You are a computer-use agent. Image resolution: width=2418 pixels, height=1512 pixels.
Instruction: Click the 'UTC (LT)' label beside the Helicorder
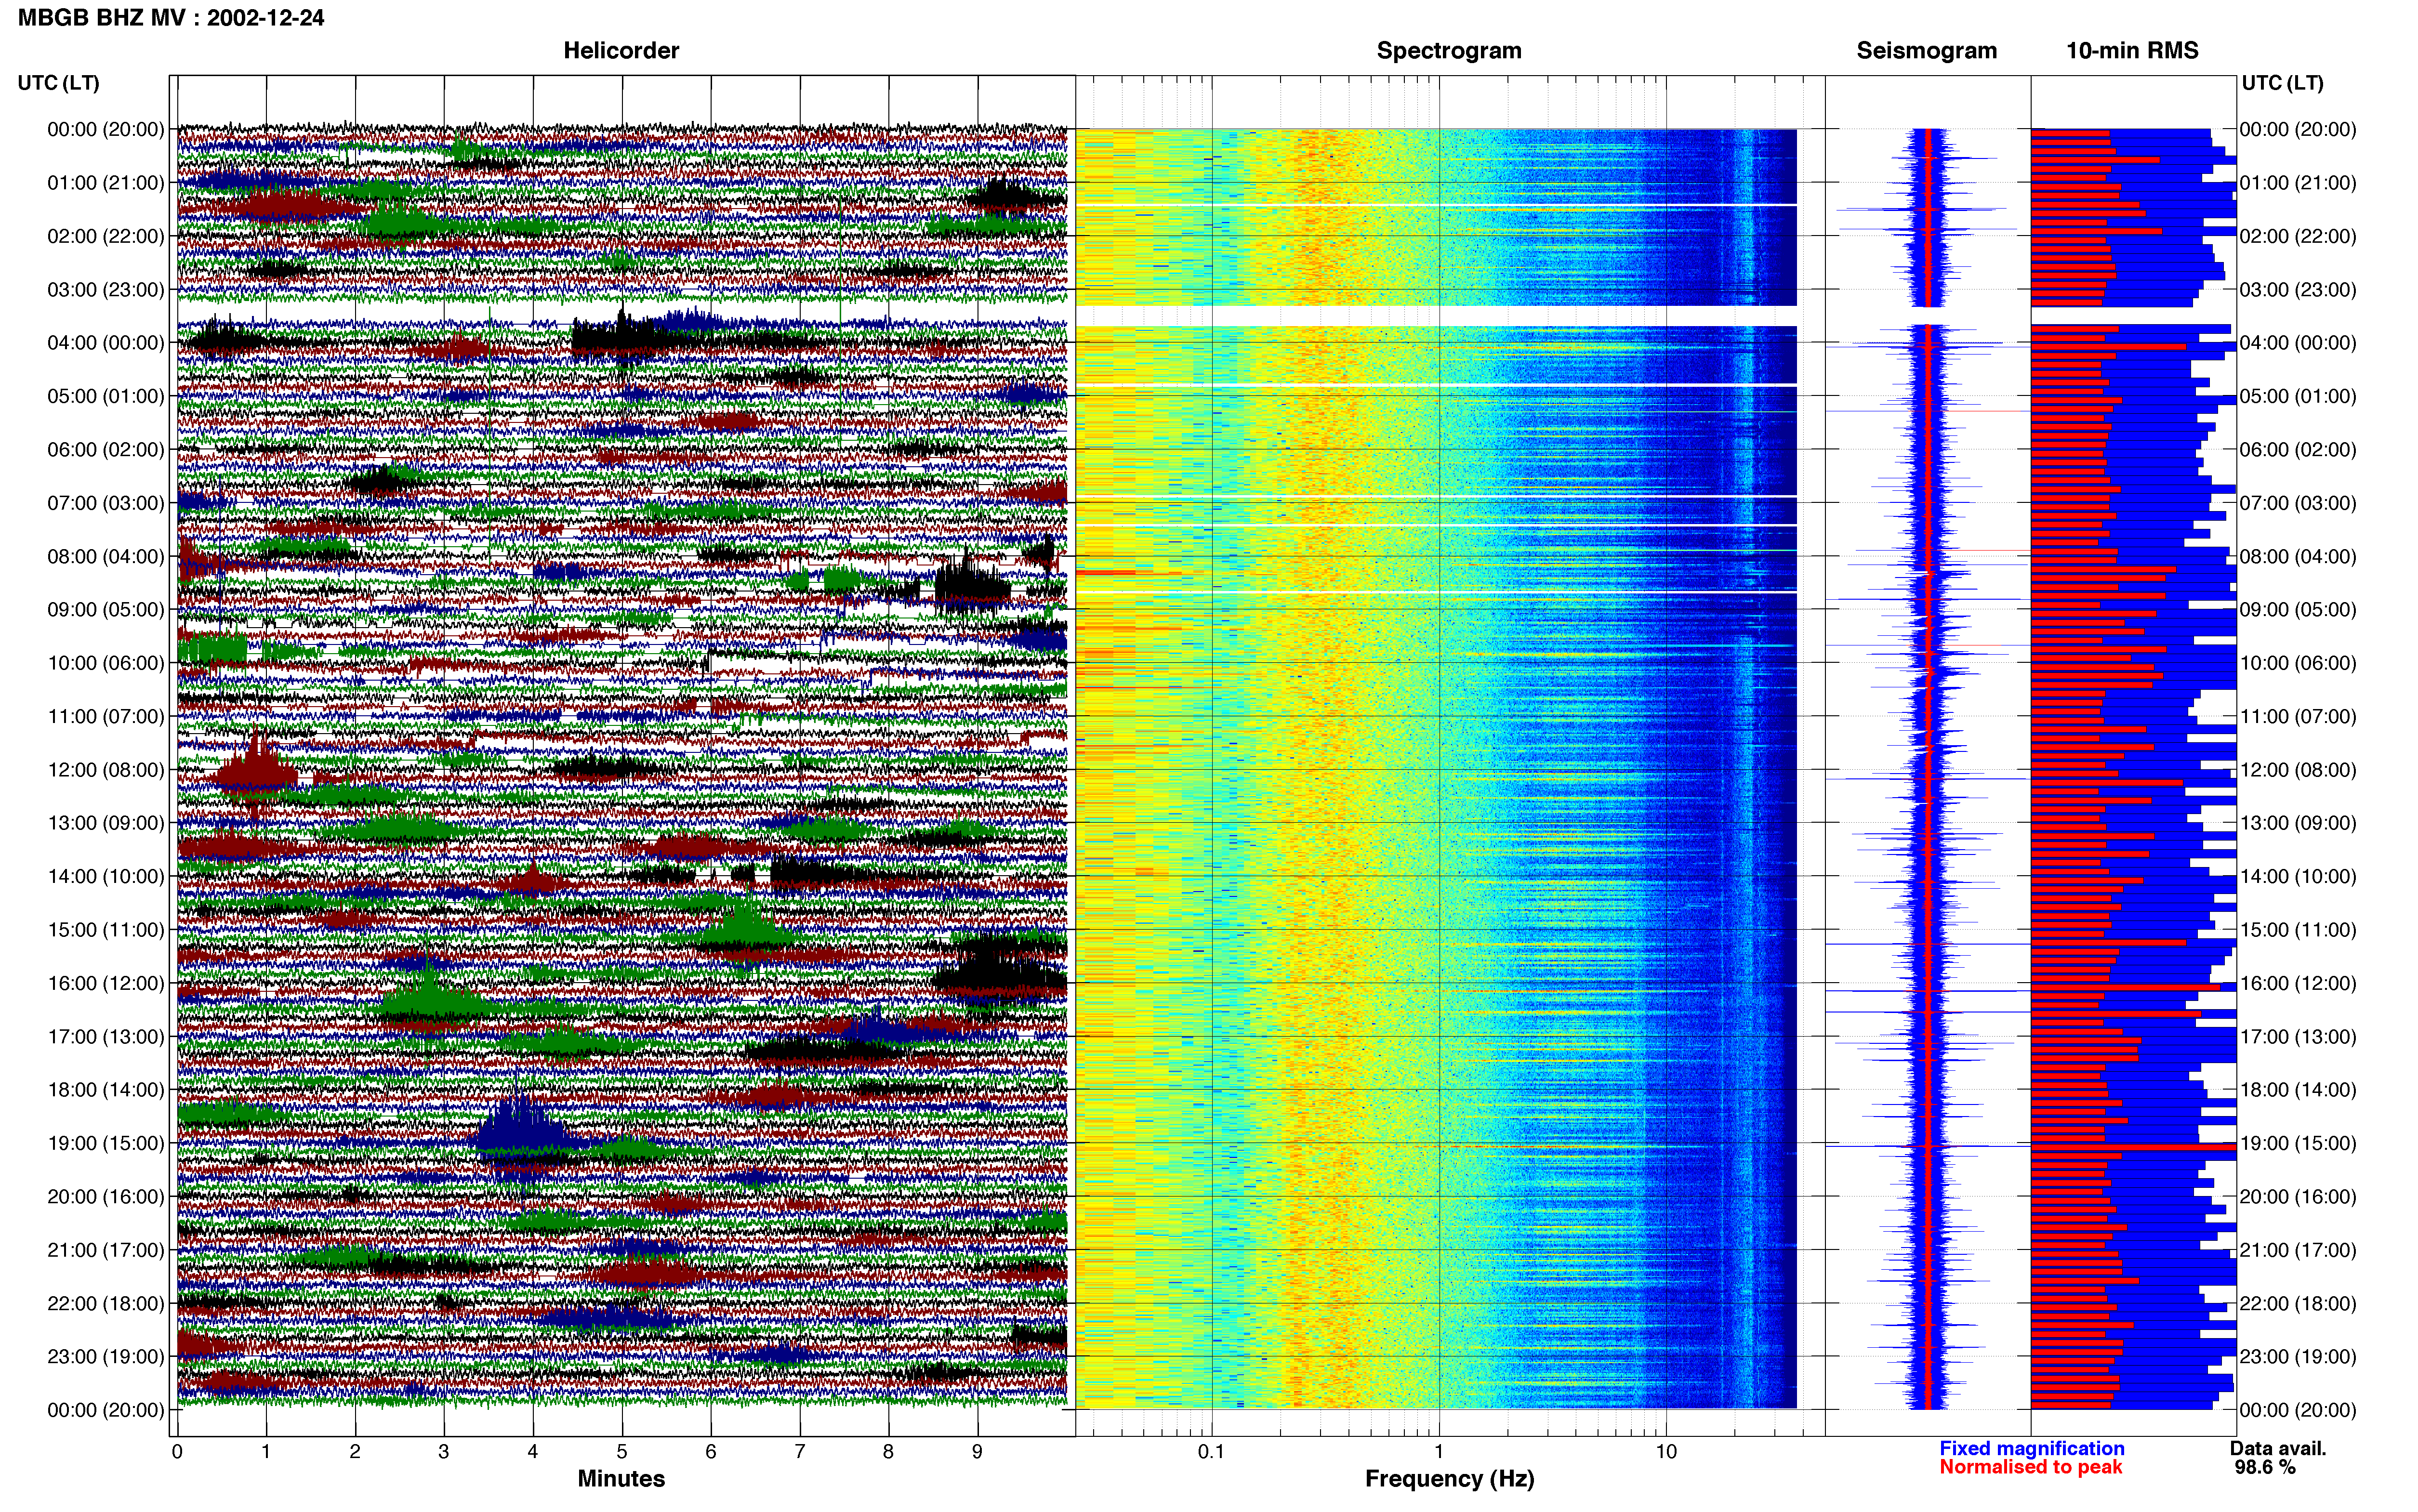59,83
